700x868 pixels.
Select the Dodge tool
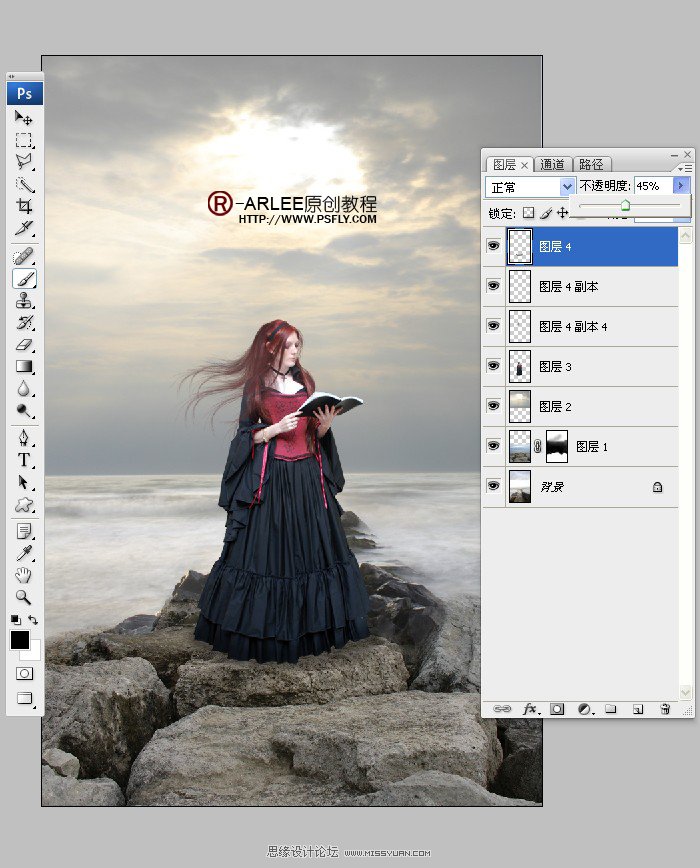23,410
